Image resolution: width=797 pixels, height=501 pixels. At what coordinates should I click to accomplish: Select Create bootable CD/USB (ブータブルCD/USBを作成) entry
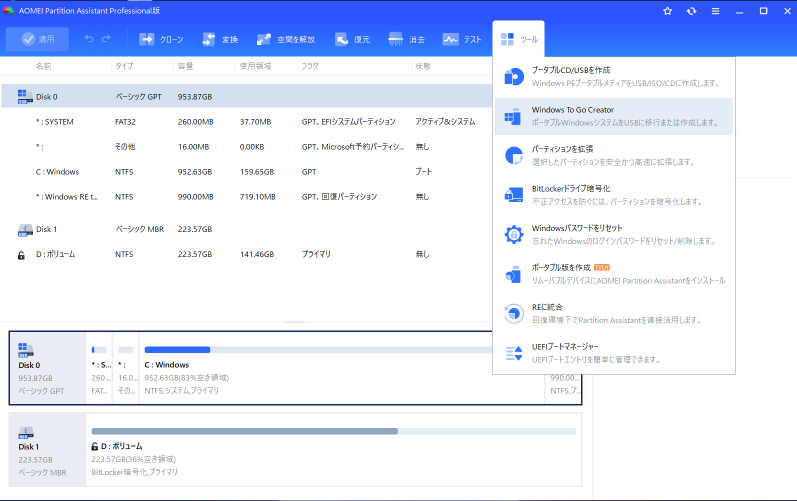(614, 77)
